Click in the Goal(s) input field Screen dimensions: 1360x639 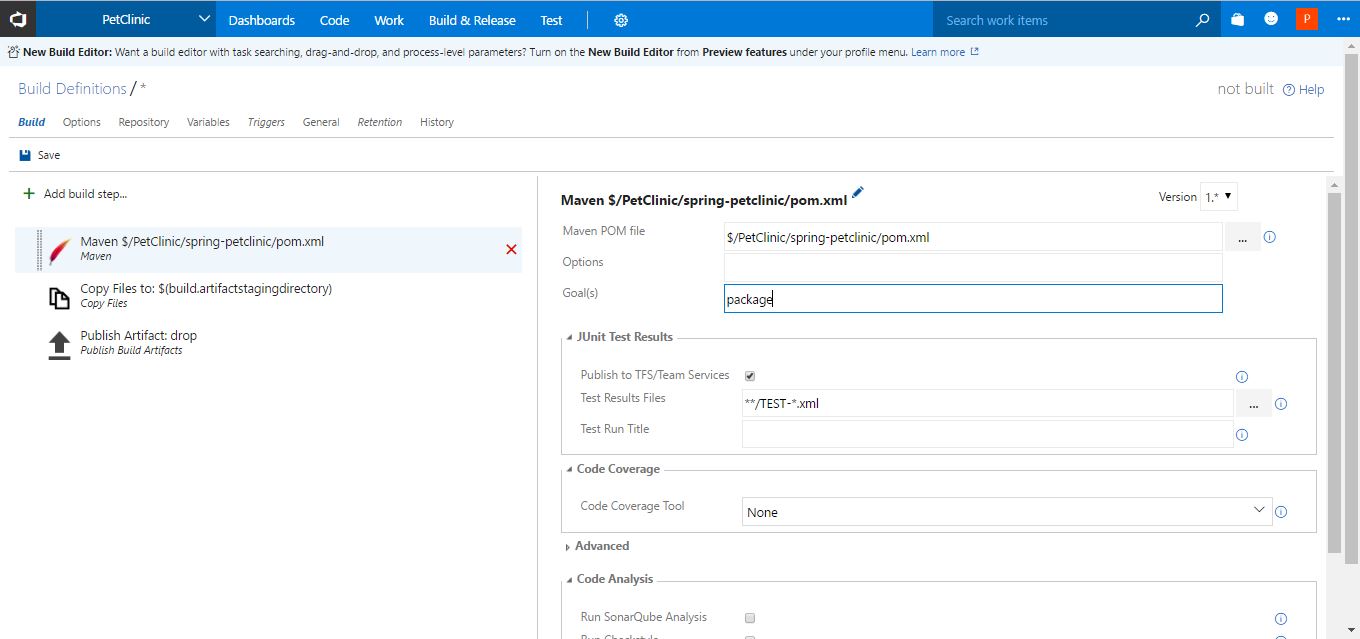(x=972, y=299)
